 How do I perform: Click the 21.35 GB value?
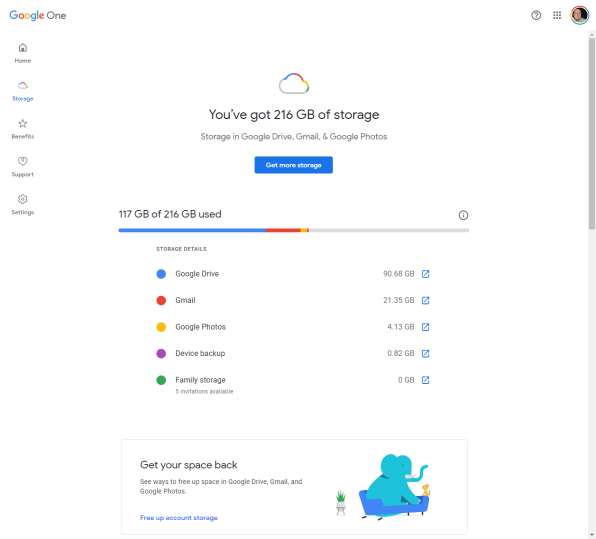[398, 300]
